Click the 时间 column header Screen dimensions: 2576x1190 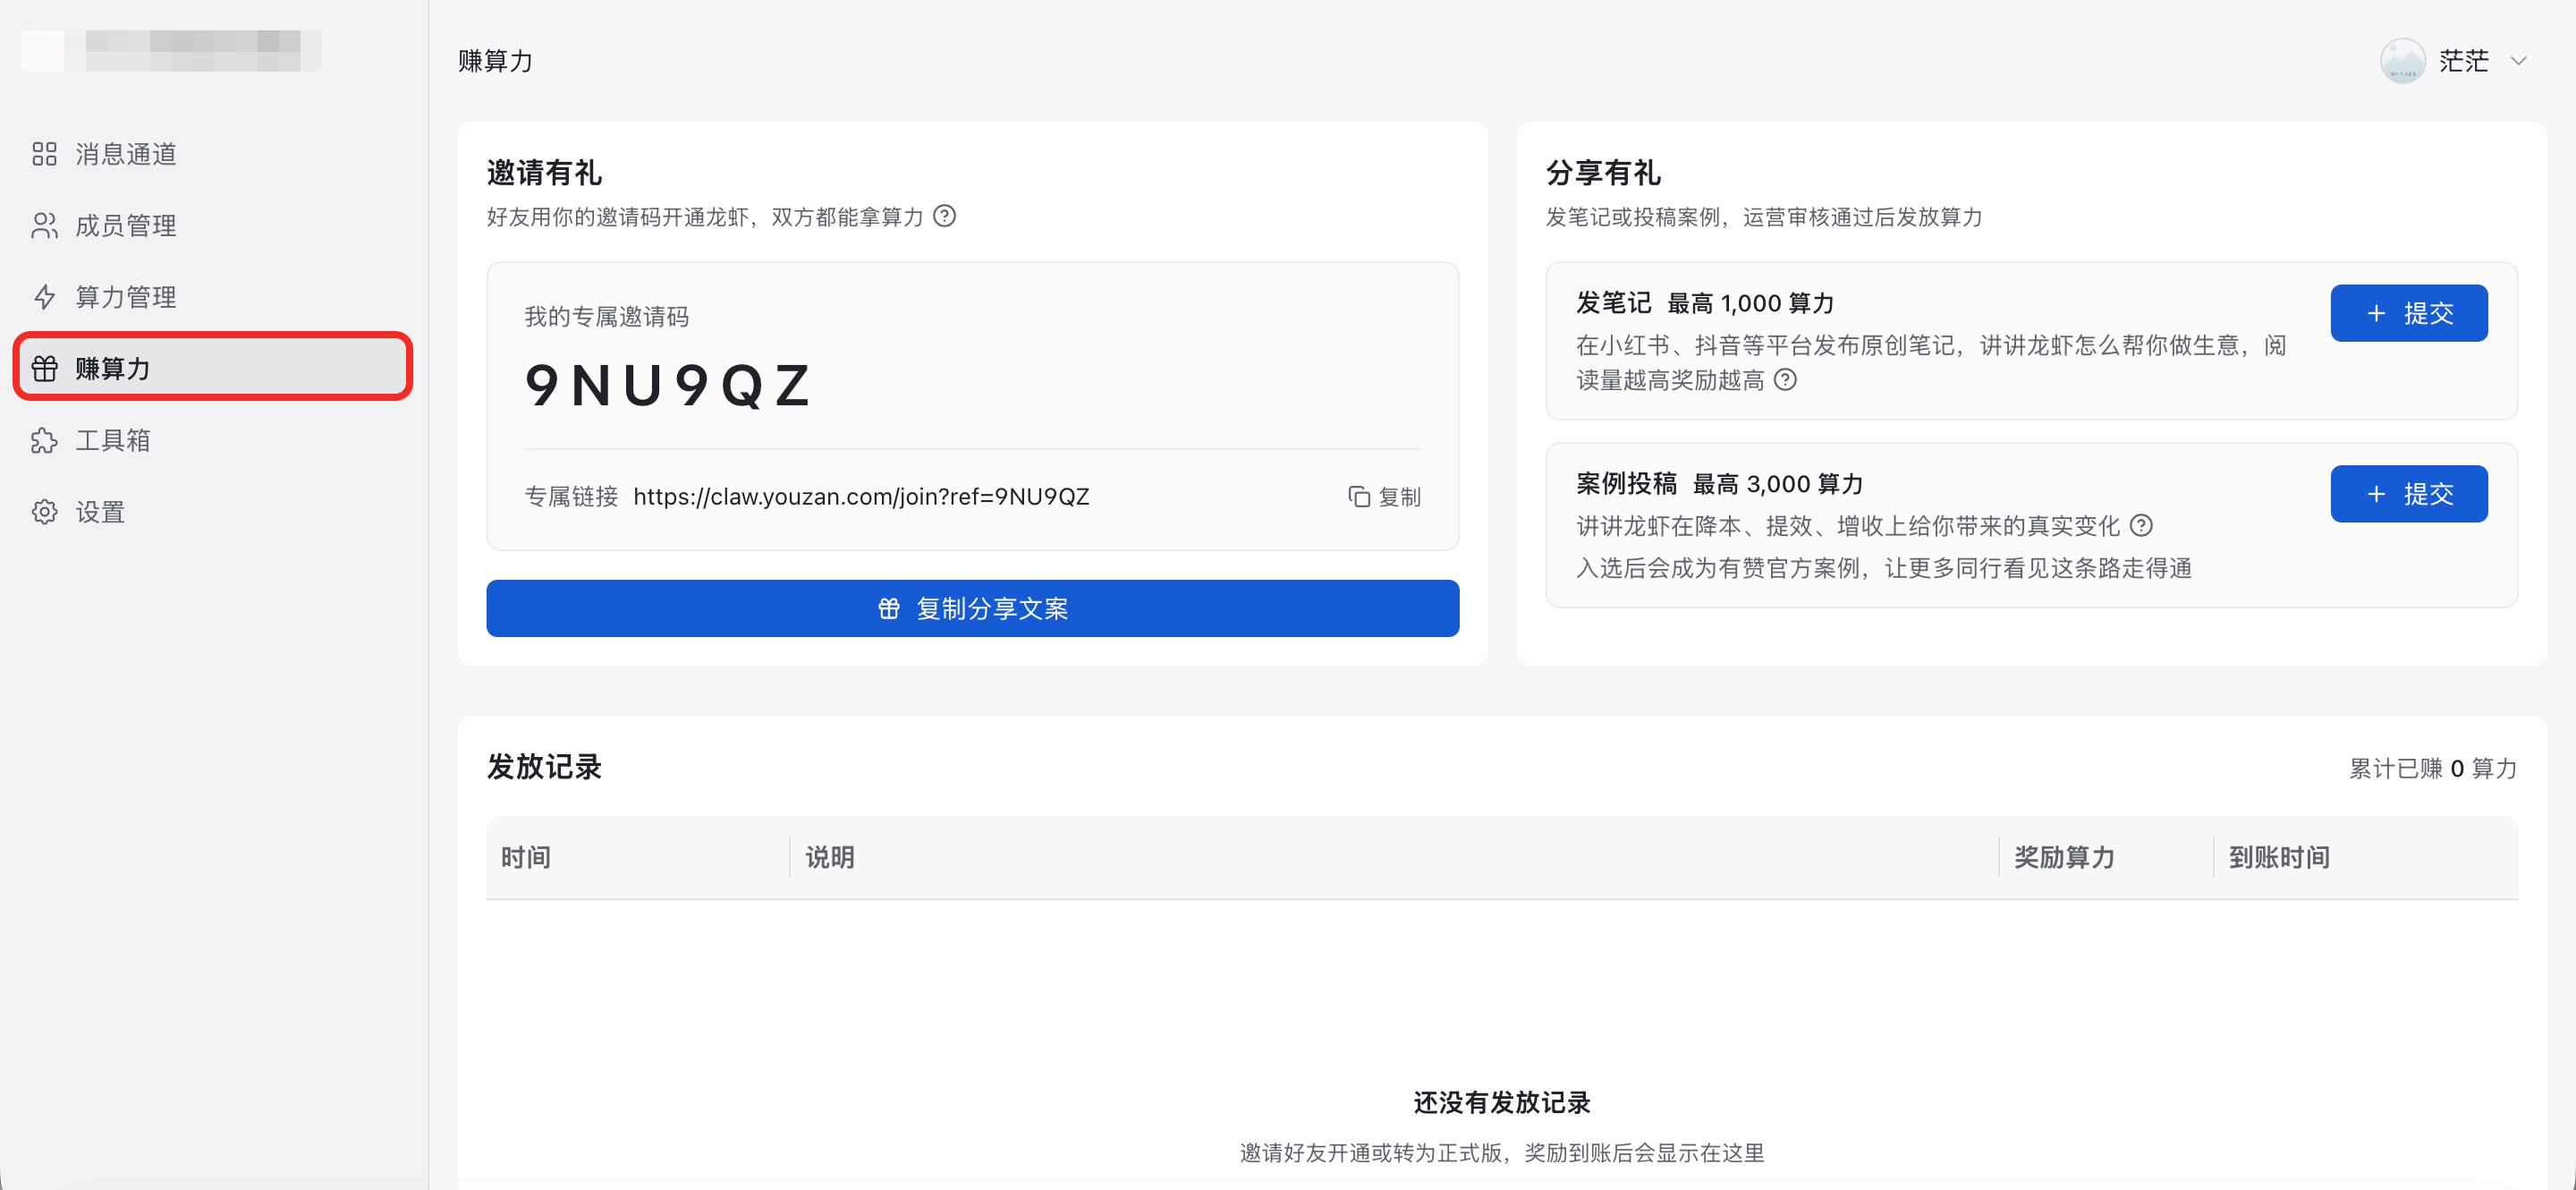[x=526, y=858]
